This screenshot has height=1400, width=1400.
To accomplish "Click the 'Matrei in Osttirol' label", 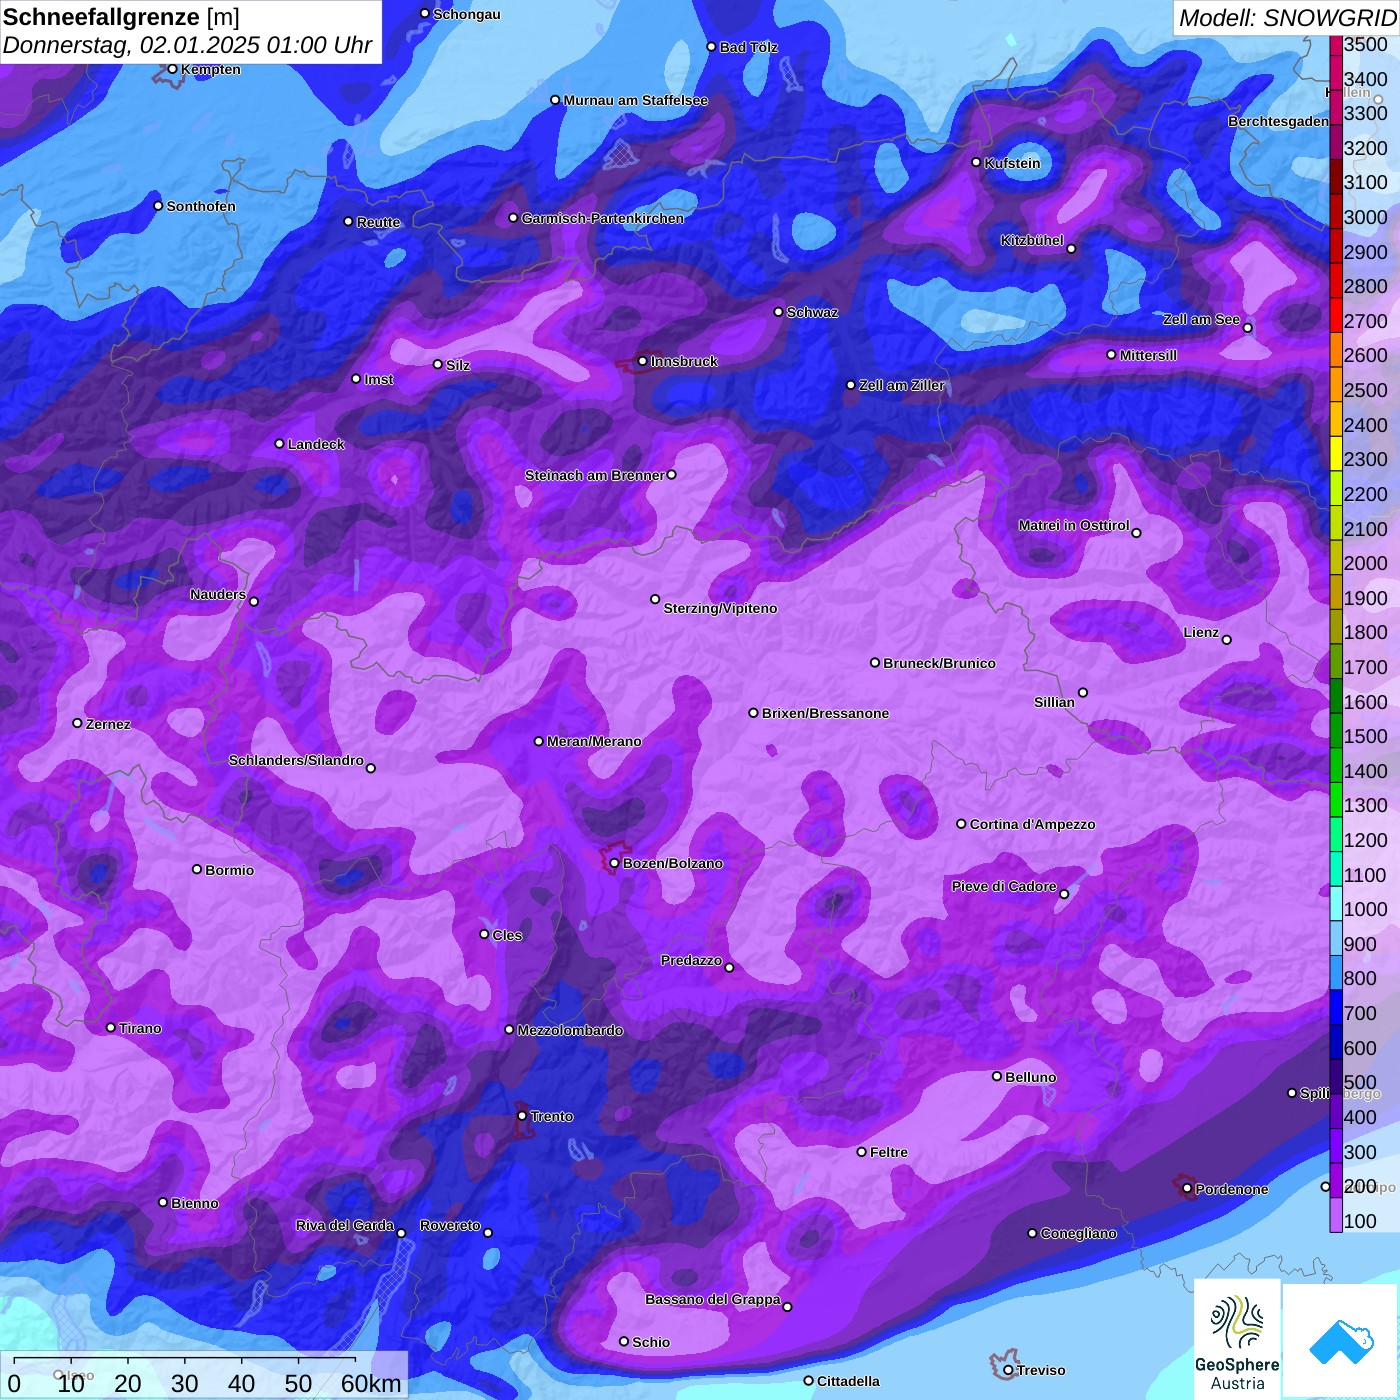I will coord(1074,525).
